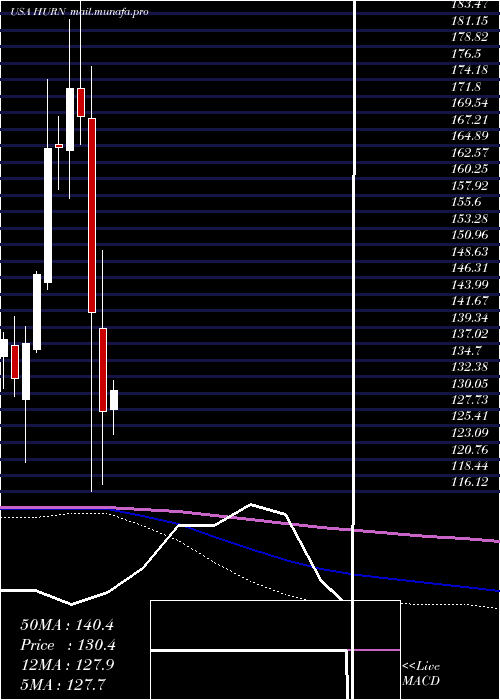Click the 5MA : 127.7 readout
This screenshot has width=500, height=700.
(x=63, y=684)
